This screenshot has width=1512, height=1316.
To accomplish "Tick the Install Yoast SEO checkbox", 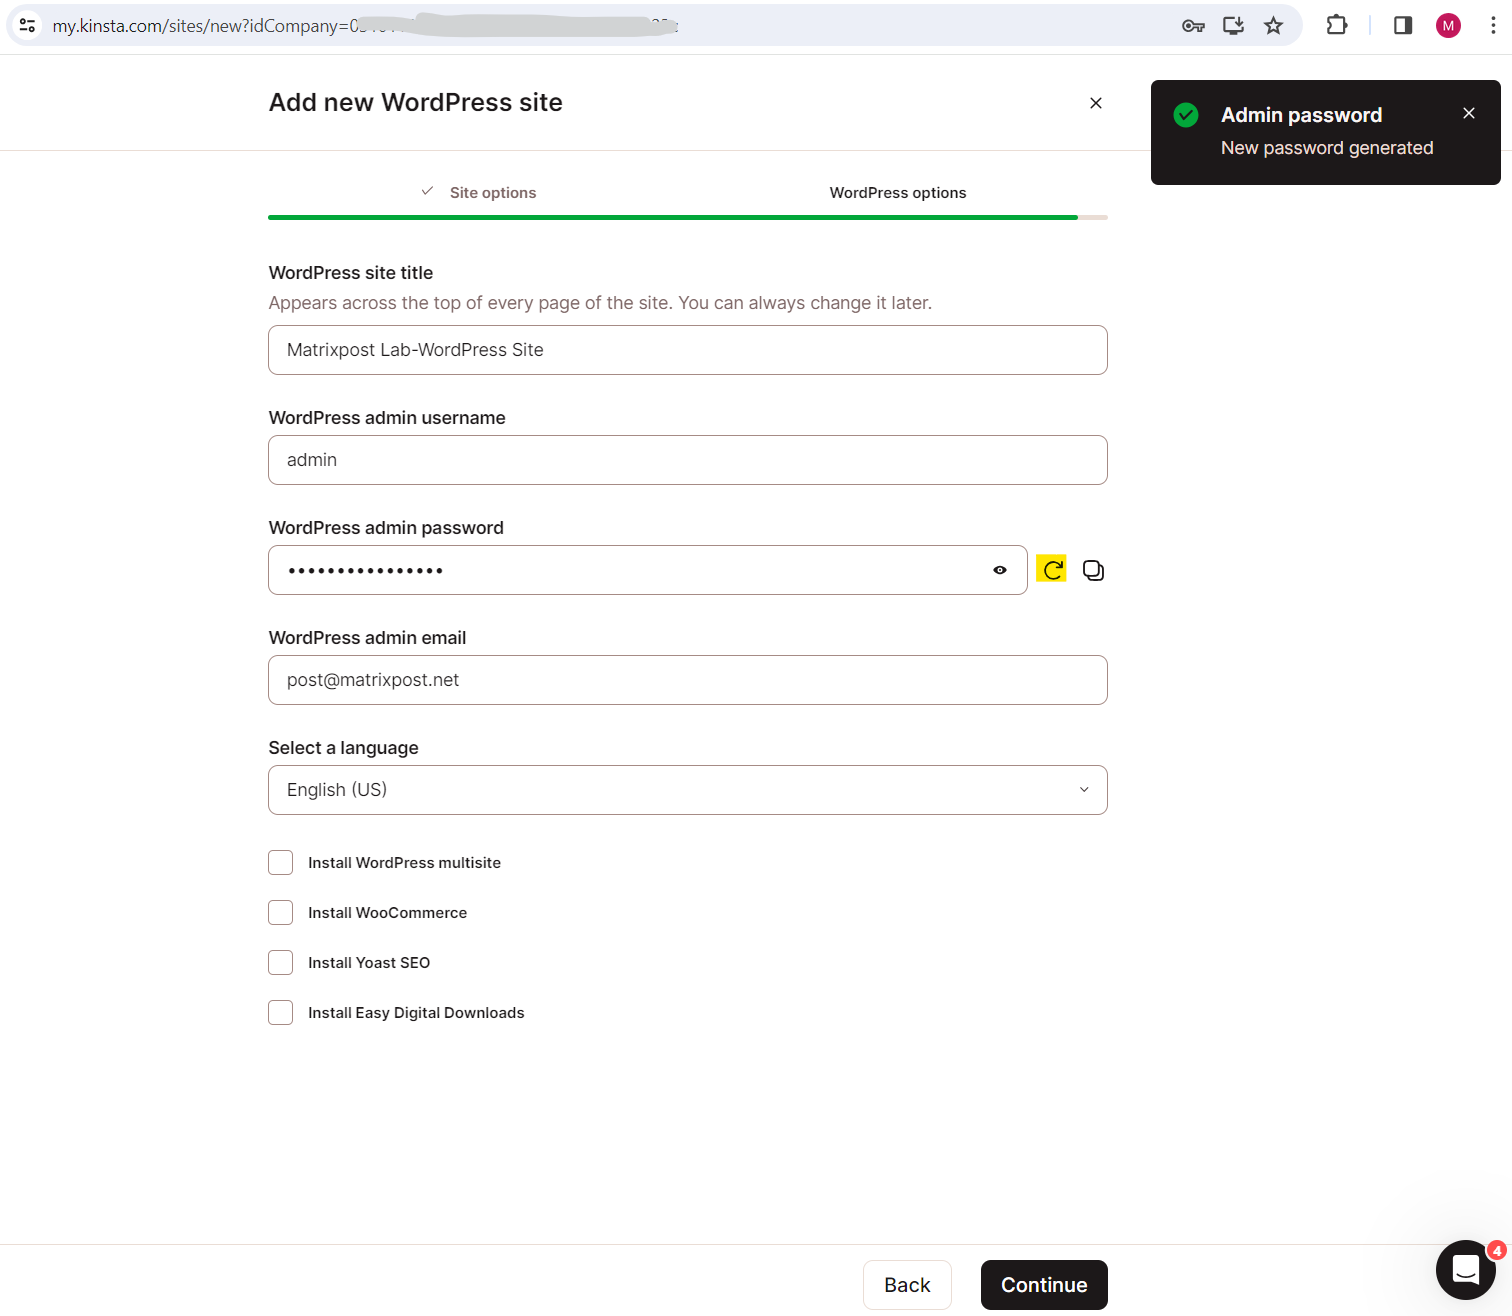I will point(281,963).
